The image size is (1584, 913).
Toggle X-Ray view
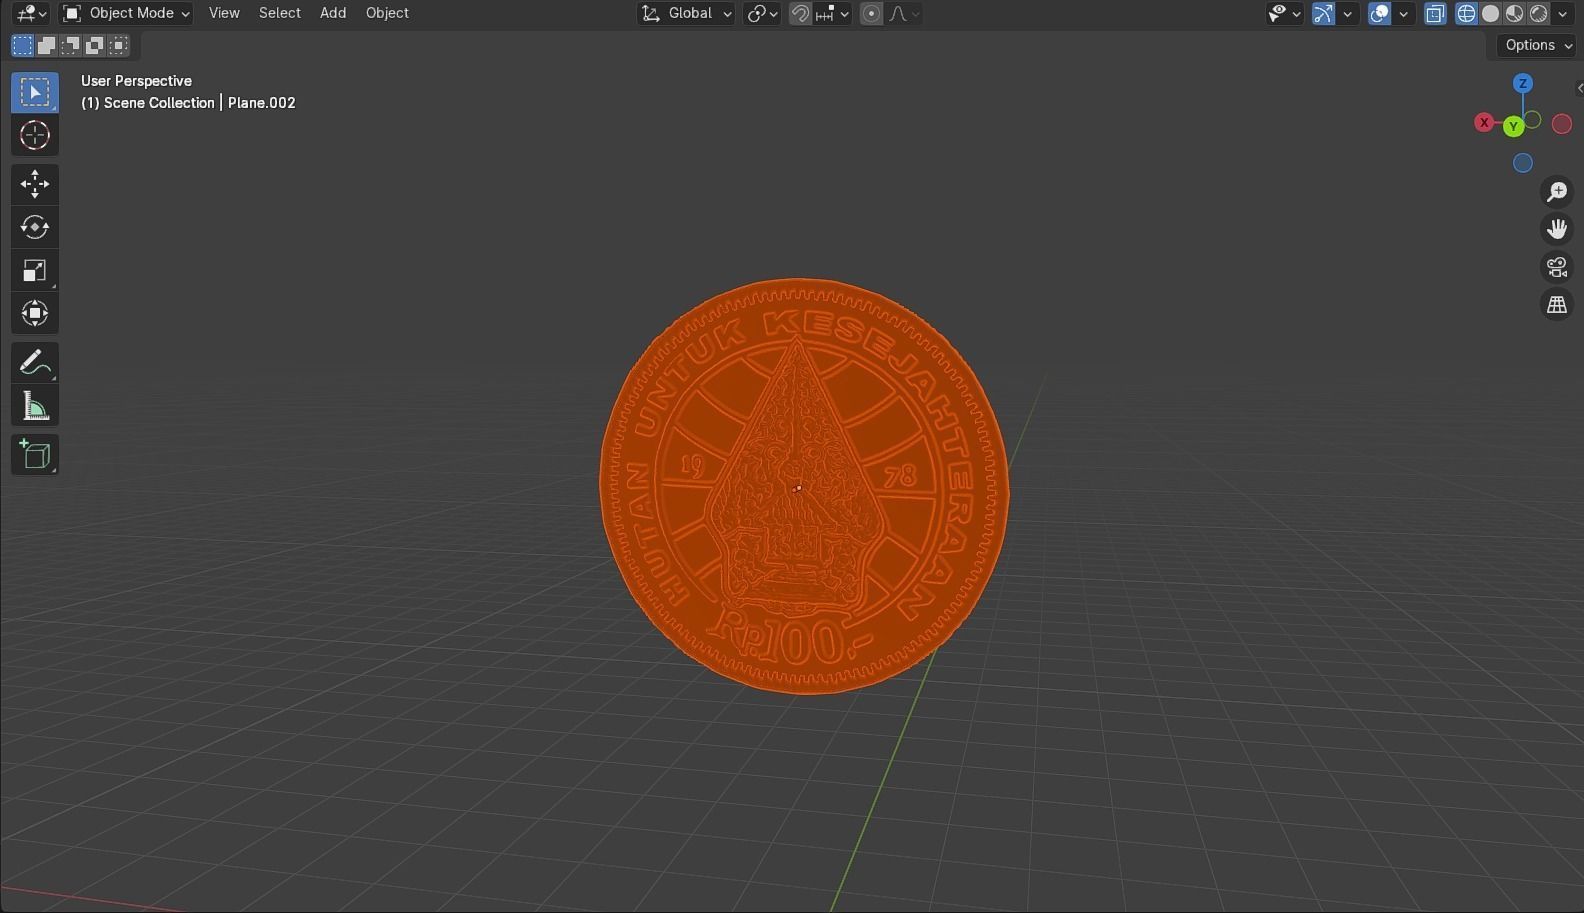tap(1435, 13)
